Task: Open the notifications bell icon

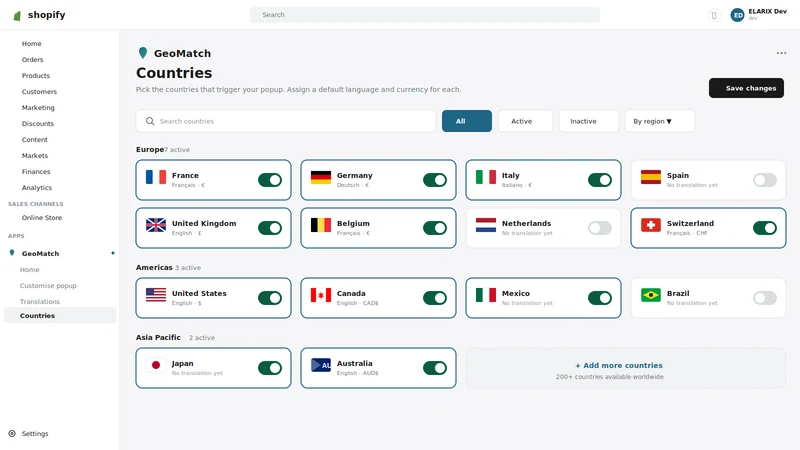Action: click(x=714, y=15)
